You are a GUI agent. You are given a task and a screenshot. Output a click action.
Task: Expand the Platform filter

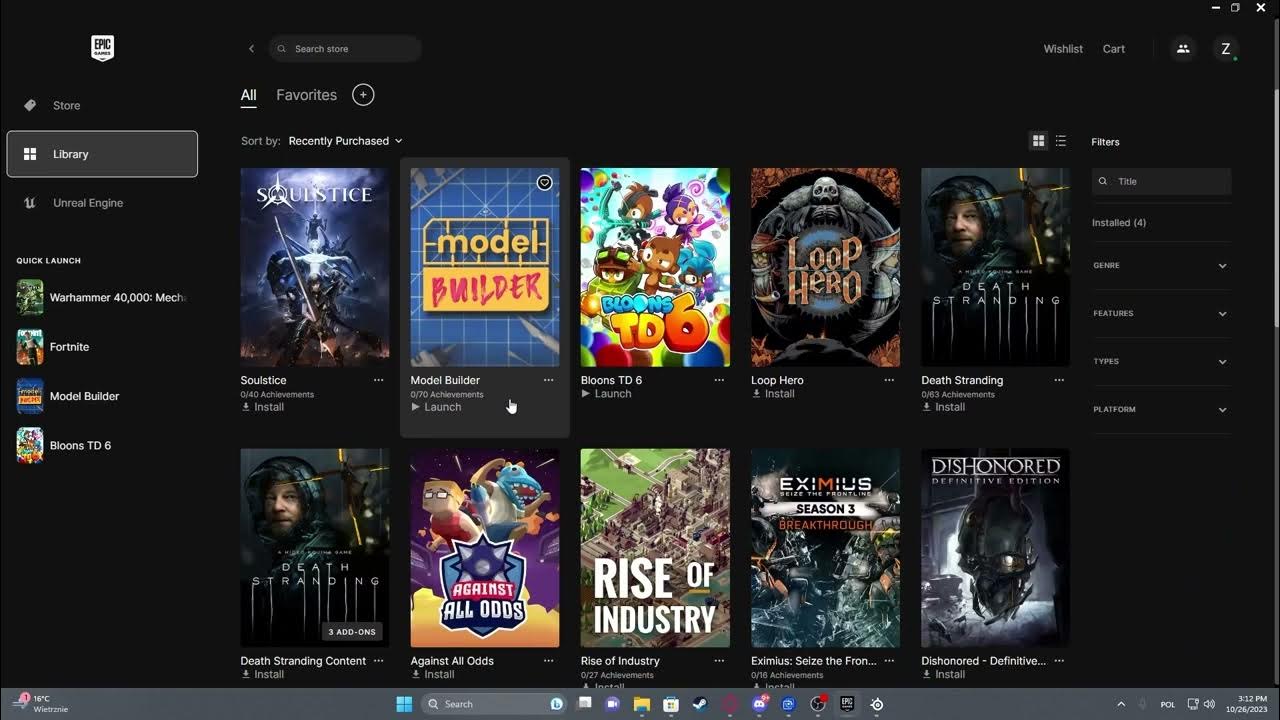tap(1161, 410)
